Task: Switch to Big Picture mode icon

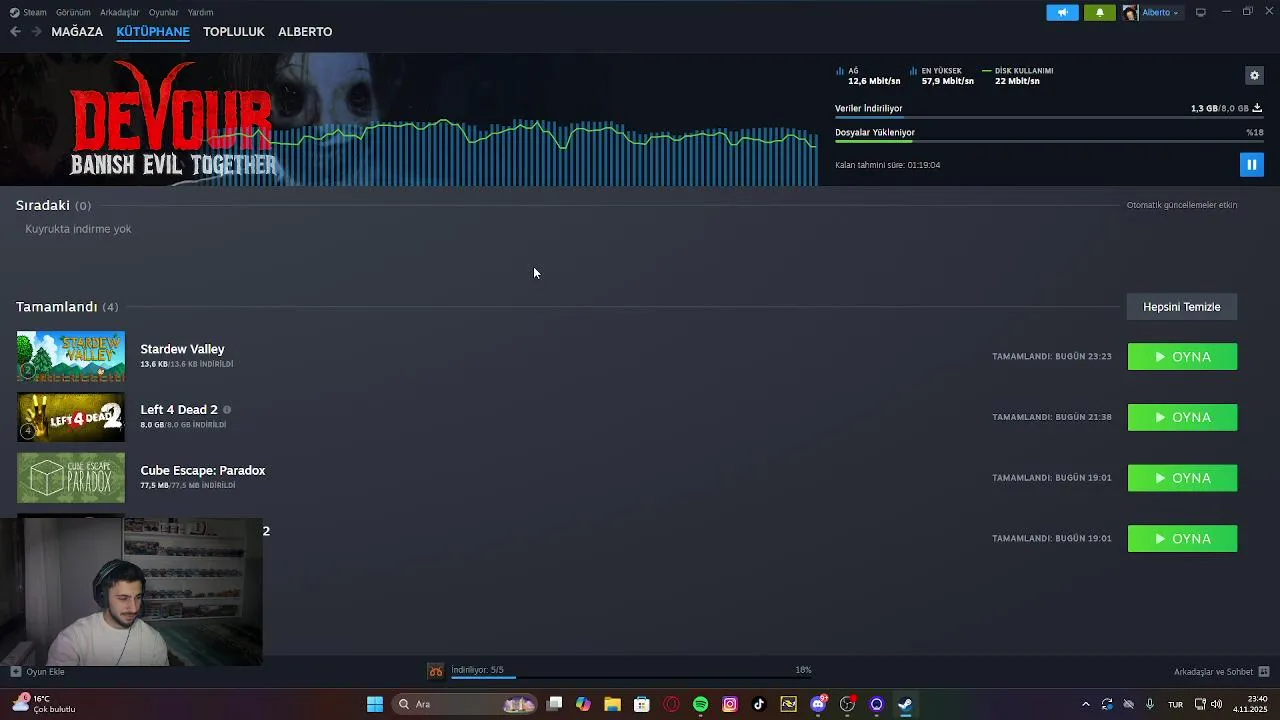Action: click(x=1200, y=12)
